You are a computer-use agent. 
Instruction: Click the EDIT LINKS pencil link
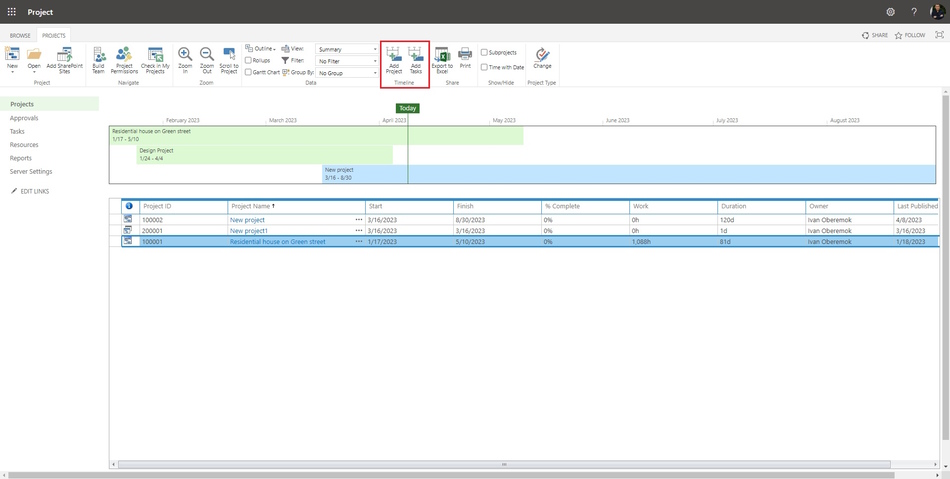(x=30, y=191)
